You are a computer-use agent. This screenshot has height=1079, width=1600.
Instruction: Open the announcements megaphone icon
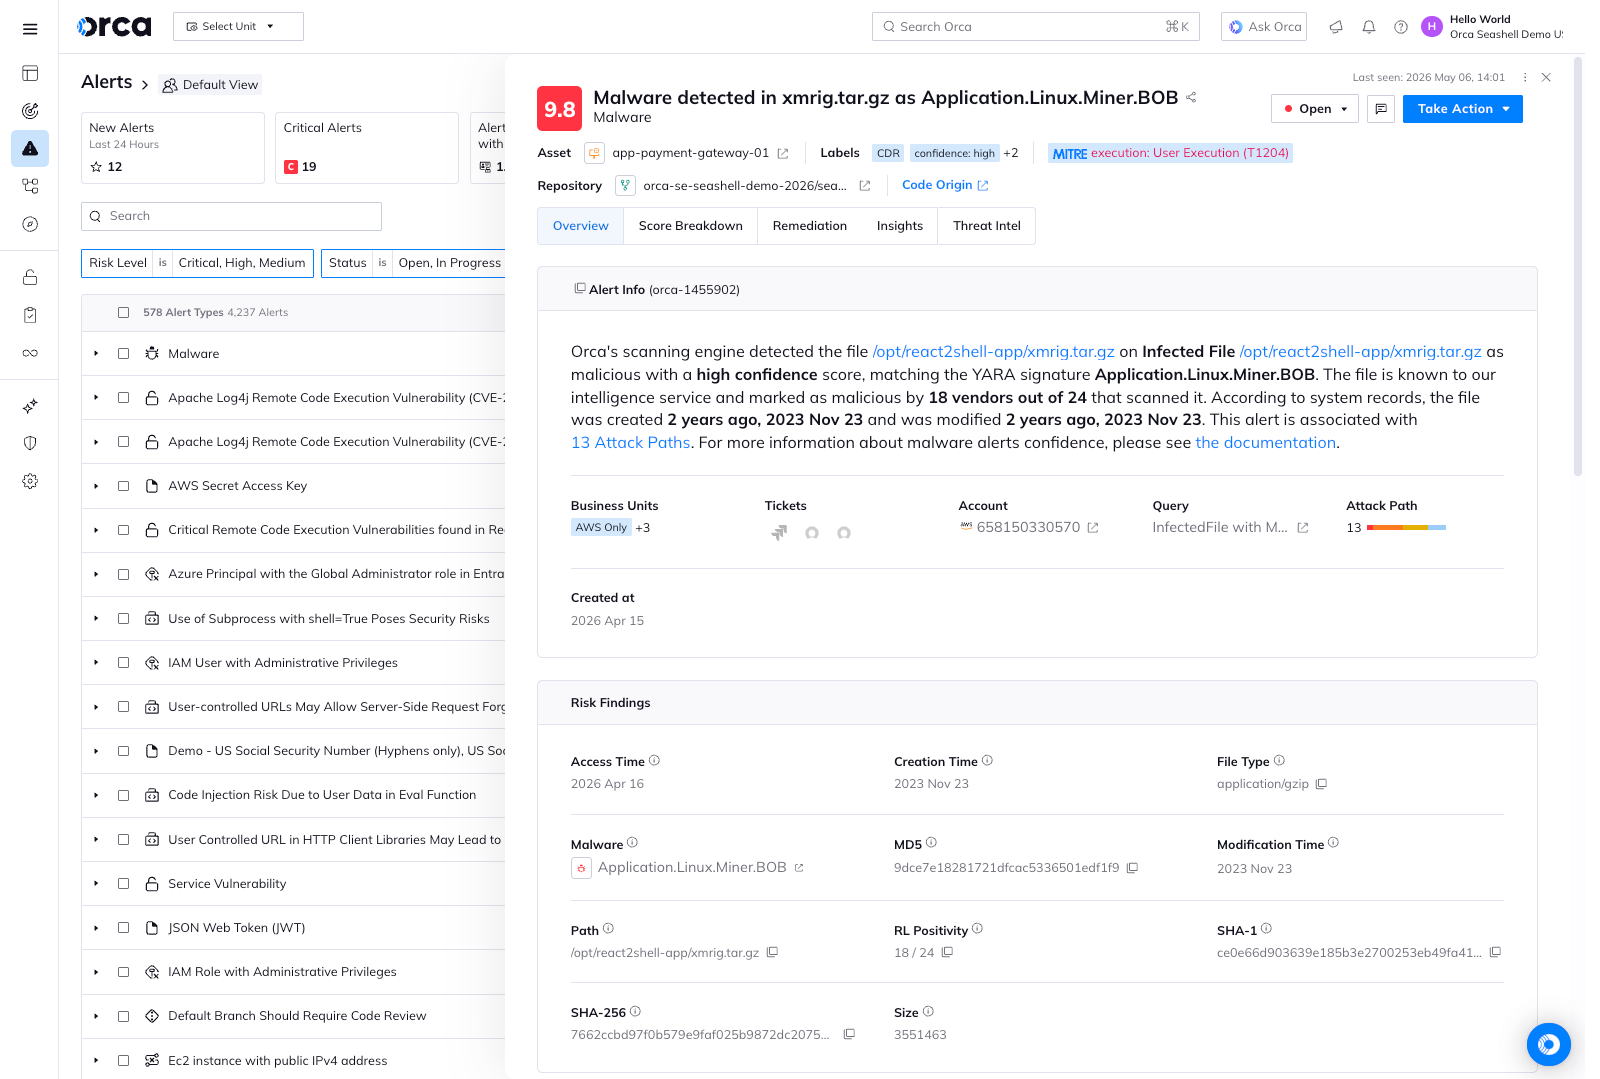coord(1336,27)
